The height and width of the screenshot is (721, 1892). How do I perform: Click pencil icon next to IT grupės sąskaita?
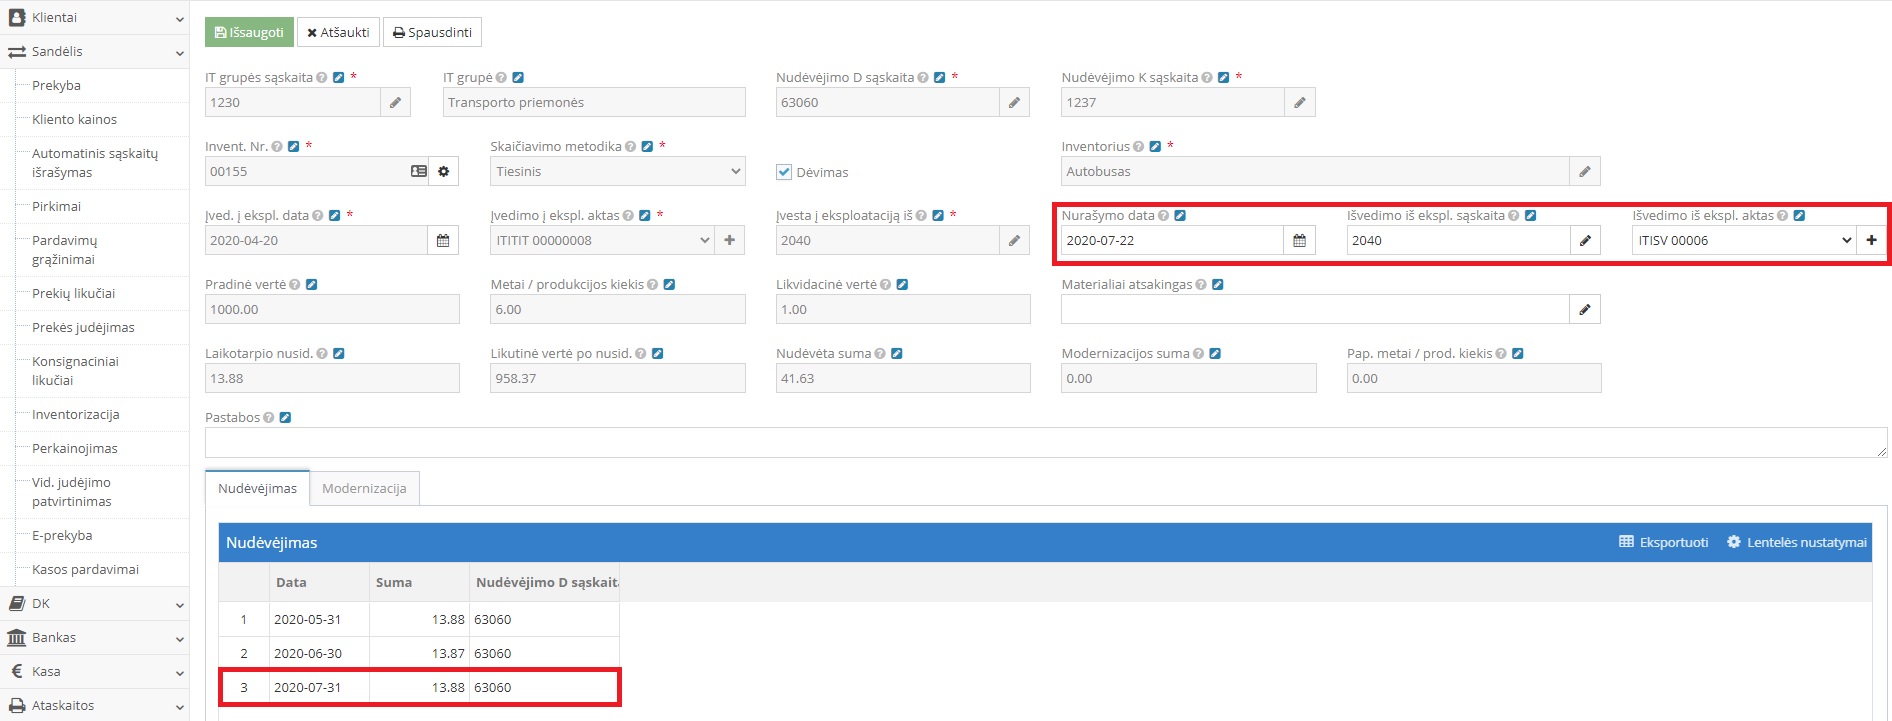pos(395,103)
